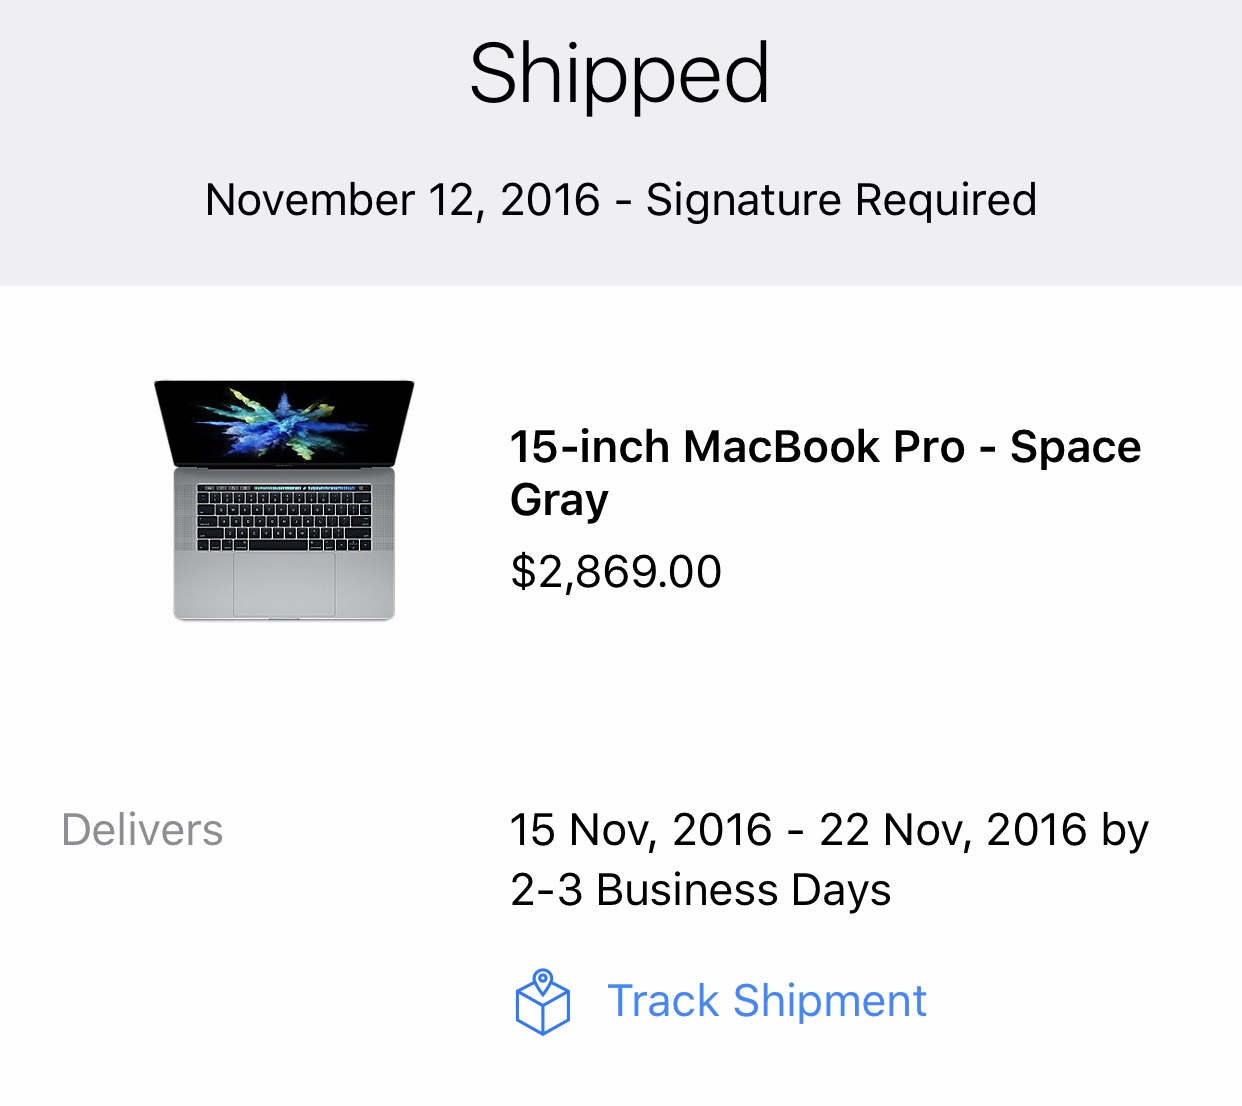
Task: Tap the Touch Bar strip in laptop image
Action: coord(284,486)
